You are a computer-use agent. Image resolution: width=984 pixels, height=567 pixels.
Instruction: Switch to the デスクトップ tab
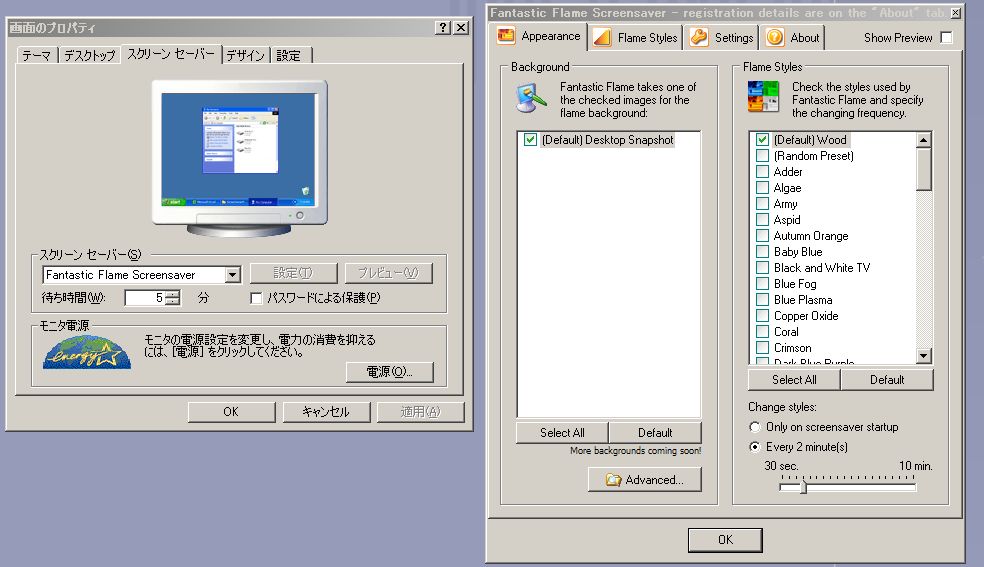click(89, 56)
